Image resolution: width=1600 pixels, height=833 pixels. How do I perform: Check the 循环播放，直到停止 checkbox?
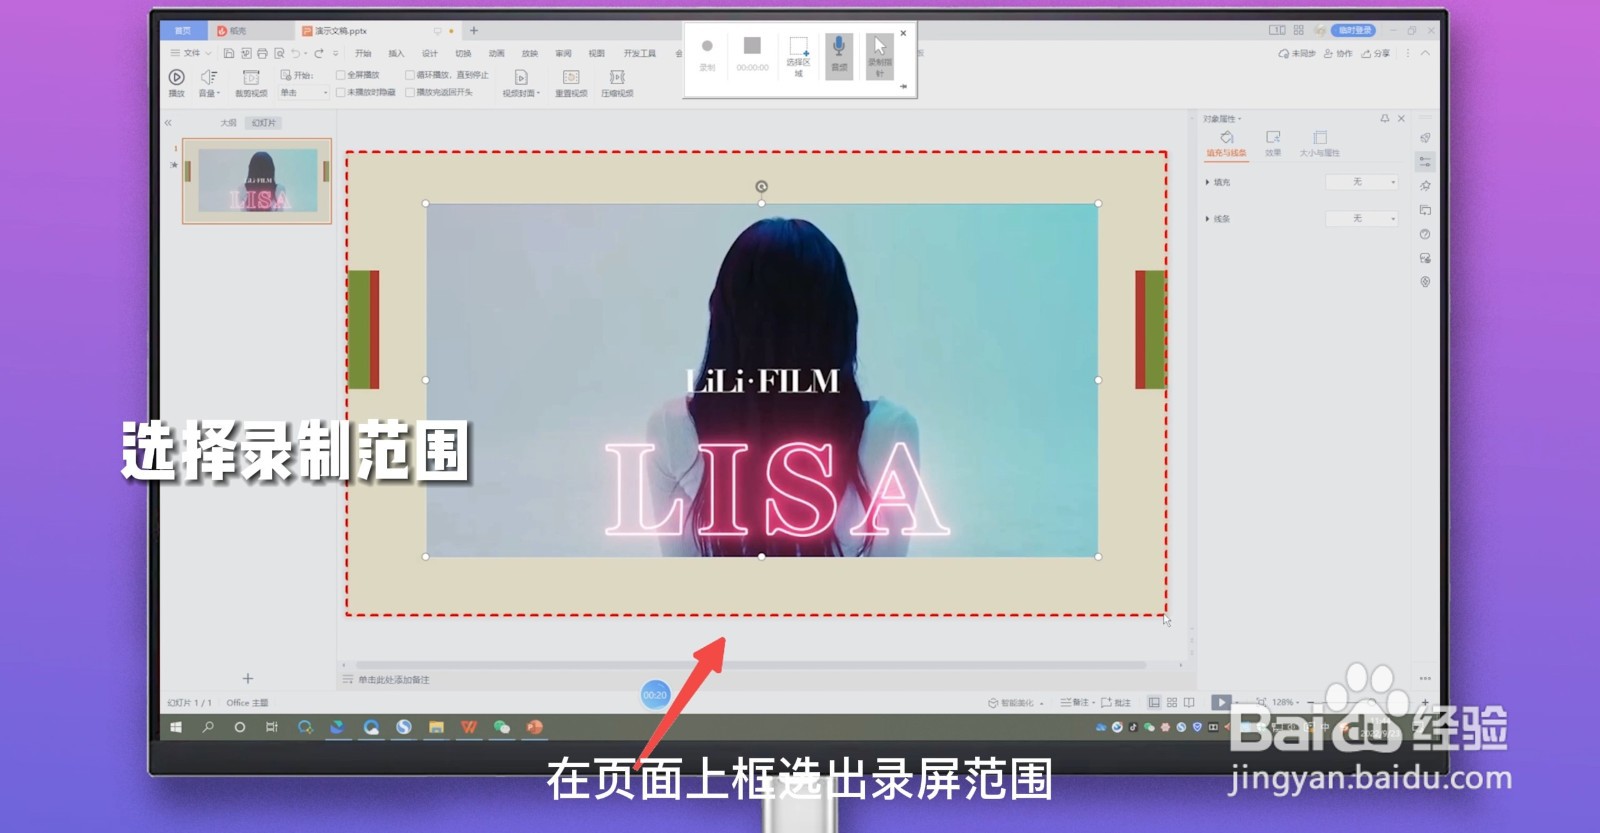[410, 75]
